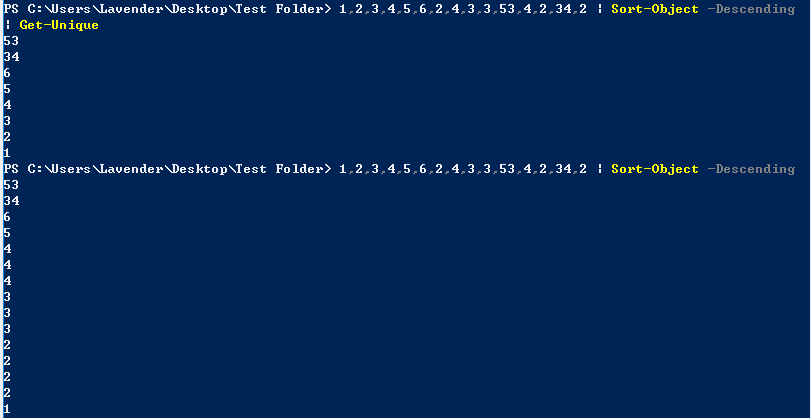Click 5 in the second output

pyautogui.click(x=7, y=233)
